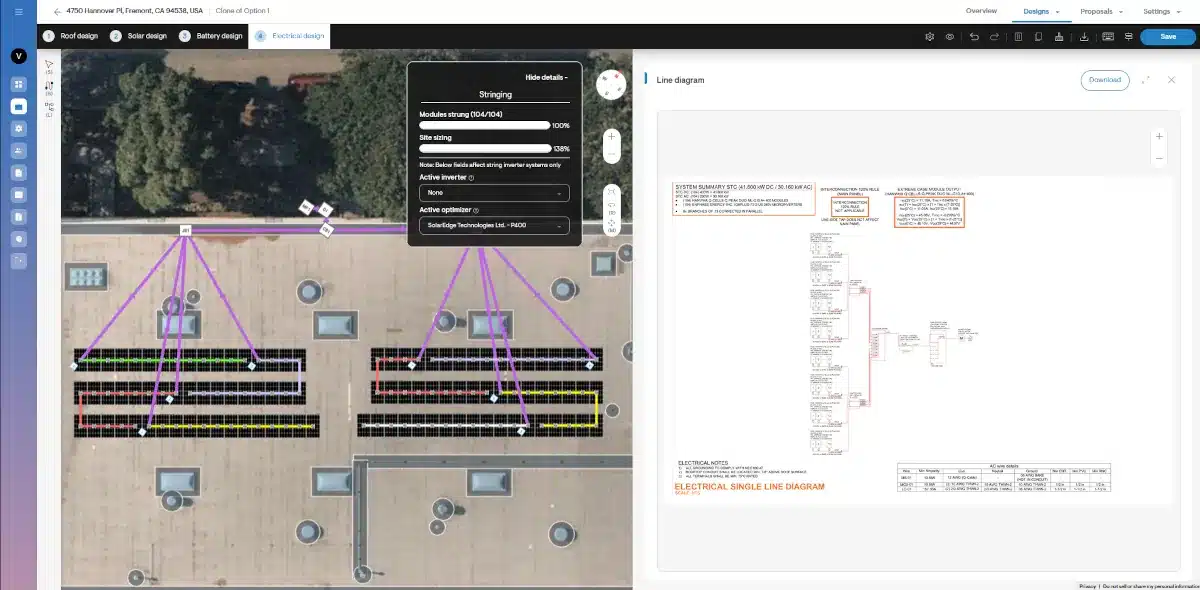Expand the line diagram panel to fullscreen
The width and height of the screenshot is (1200, 590).
1145,80
